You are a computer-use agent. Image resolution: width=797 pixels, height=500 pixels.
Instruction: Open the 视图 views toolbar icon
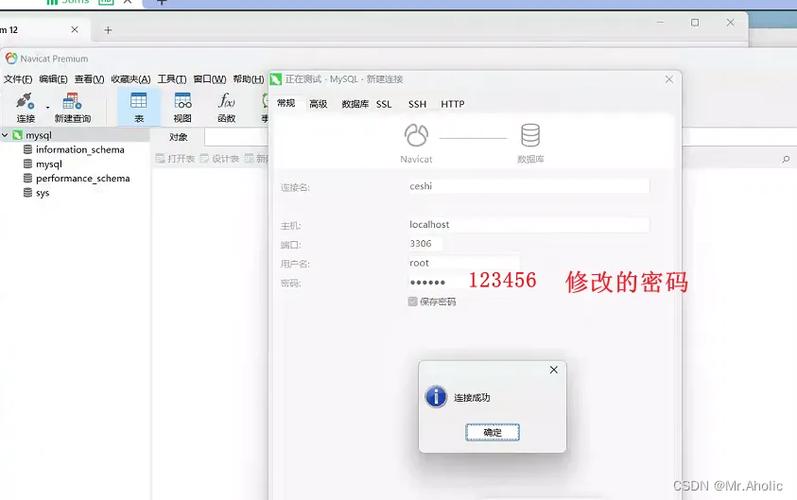(182, 107)
